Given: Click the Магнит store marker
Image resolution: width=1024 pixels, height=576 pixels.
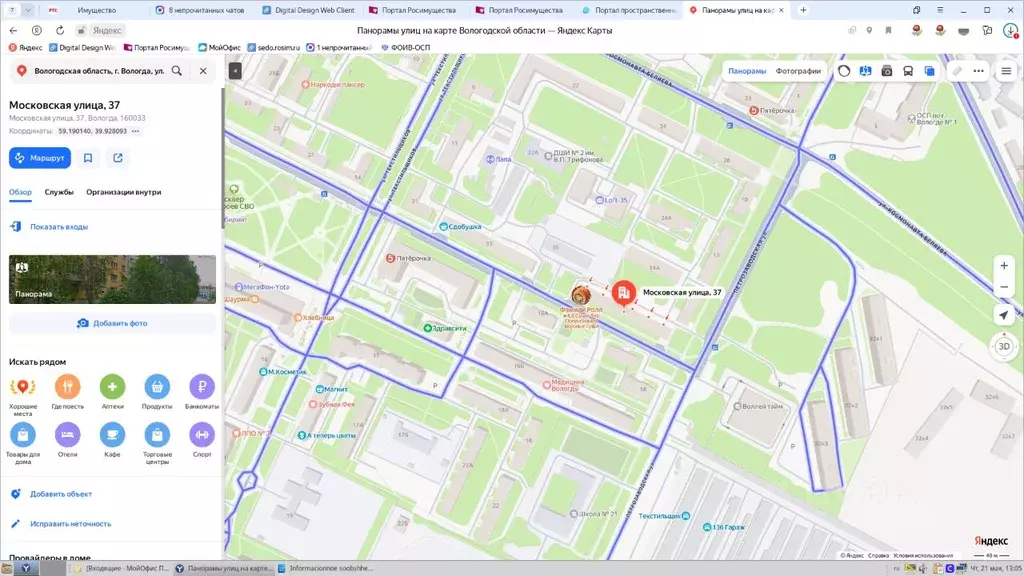Looking at the screenshot, I should 320,389.
